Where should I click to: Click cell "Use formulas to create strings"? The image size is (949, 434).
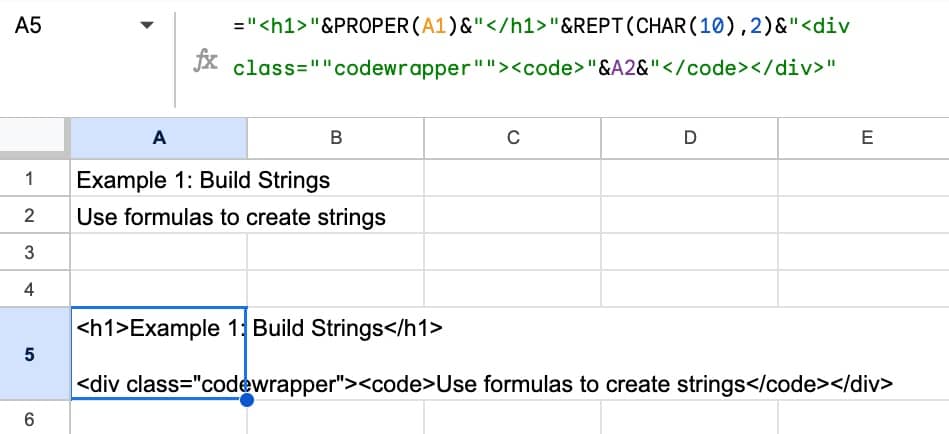pyautogui.click(x=158, y=216)
